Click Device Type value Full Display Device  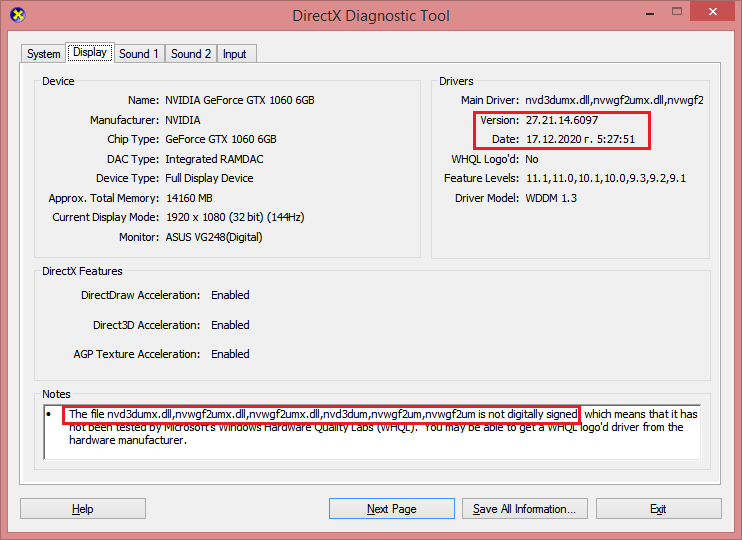209,178
